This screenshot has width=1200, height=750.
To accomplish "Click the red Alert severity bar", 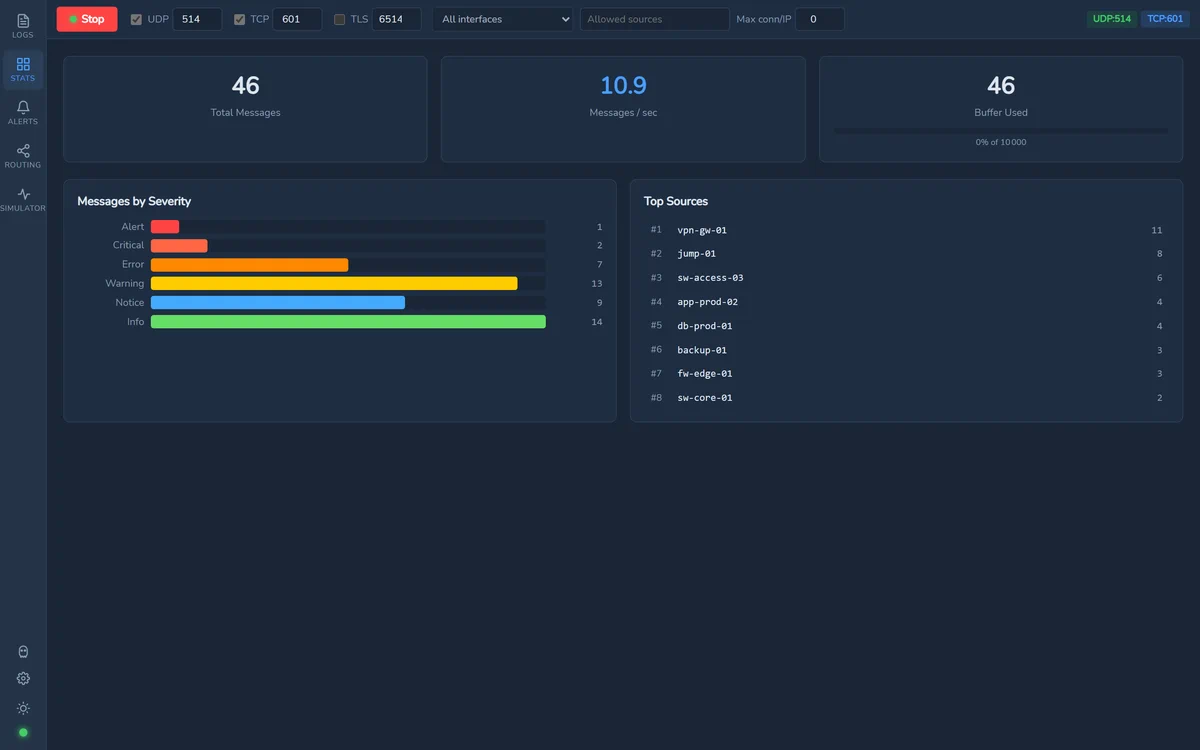I will pos(165,227).
